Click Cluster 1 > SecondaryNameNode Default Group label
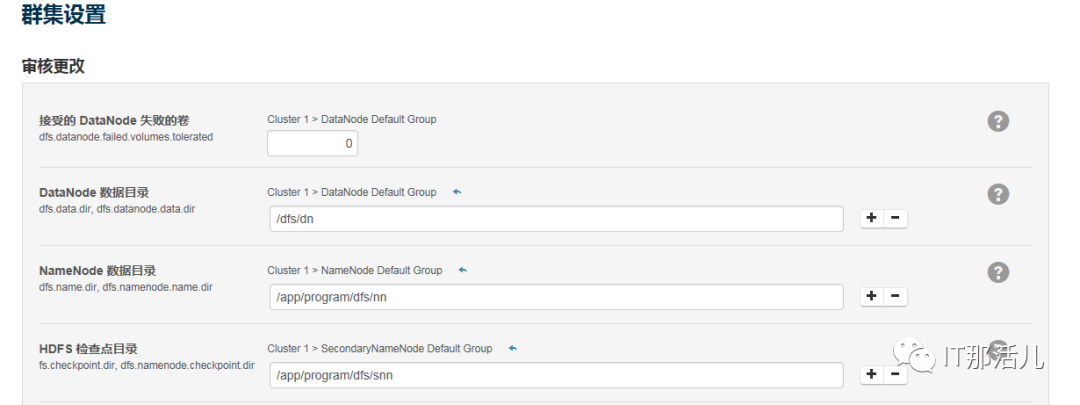 379,348
